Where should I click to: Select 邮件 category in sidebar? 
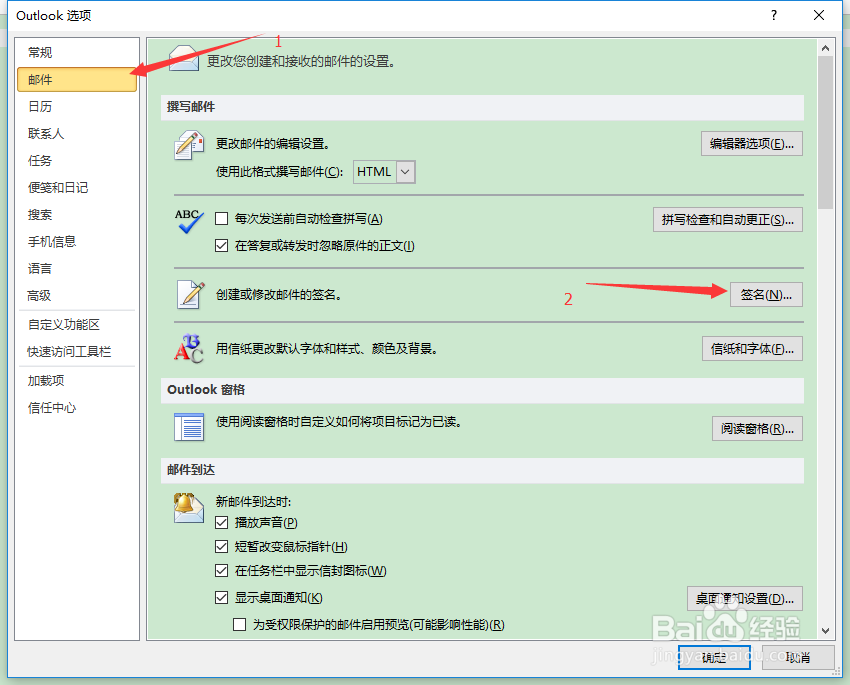pos(77,80)
